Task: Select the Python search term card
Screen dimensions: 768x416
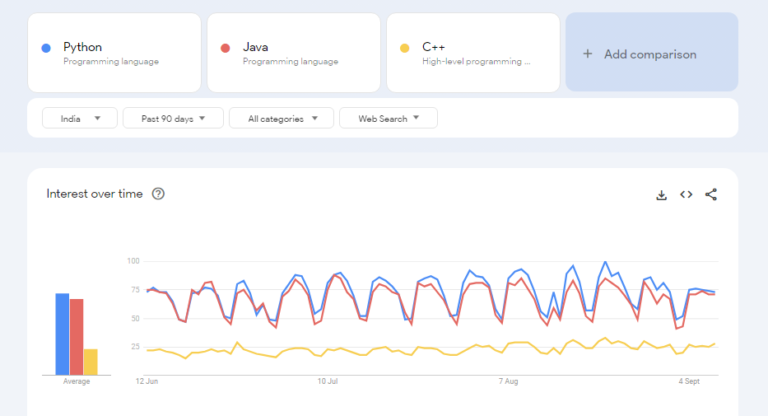Action: [x=114, y=53]
